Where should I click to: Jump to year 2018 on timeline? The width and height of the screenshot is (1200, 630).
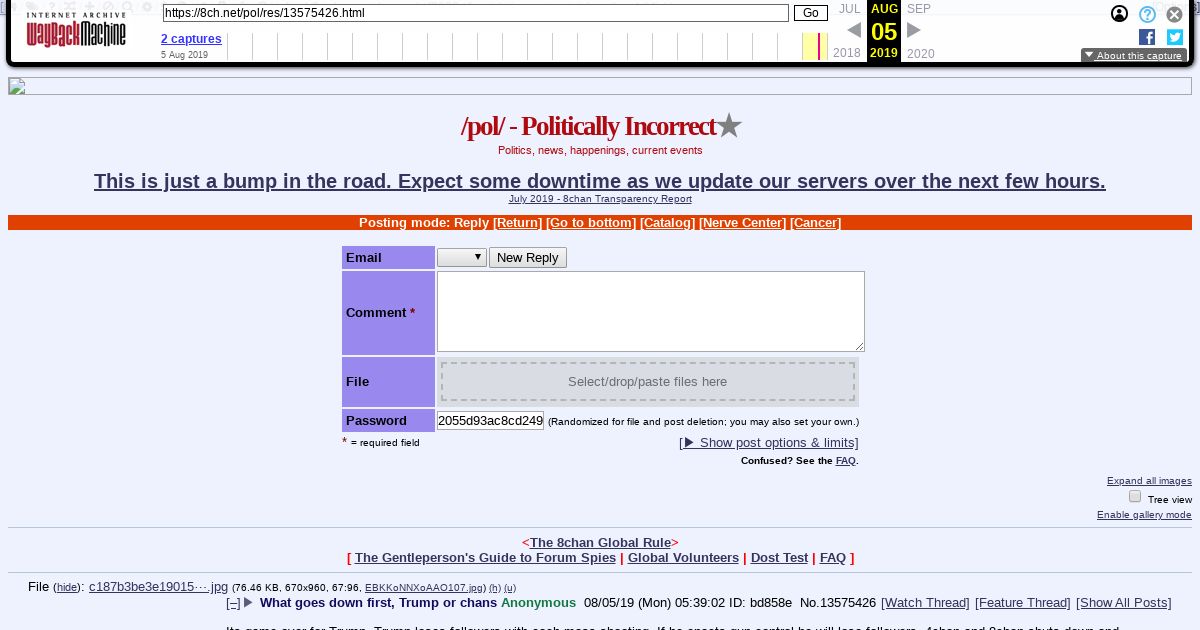(847, 53)
